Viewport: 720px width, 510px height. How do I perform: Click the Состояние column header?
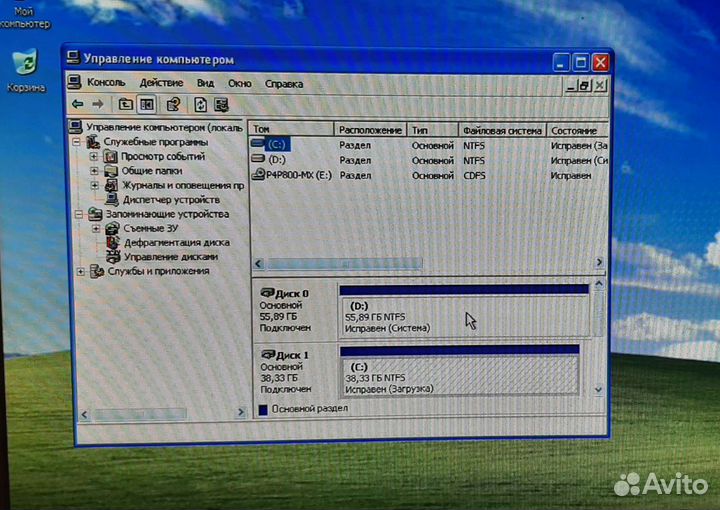[577, 131]
